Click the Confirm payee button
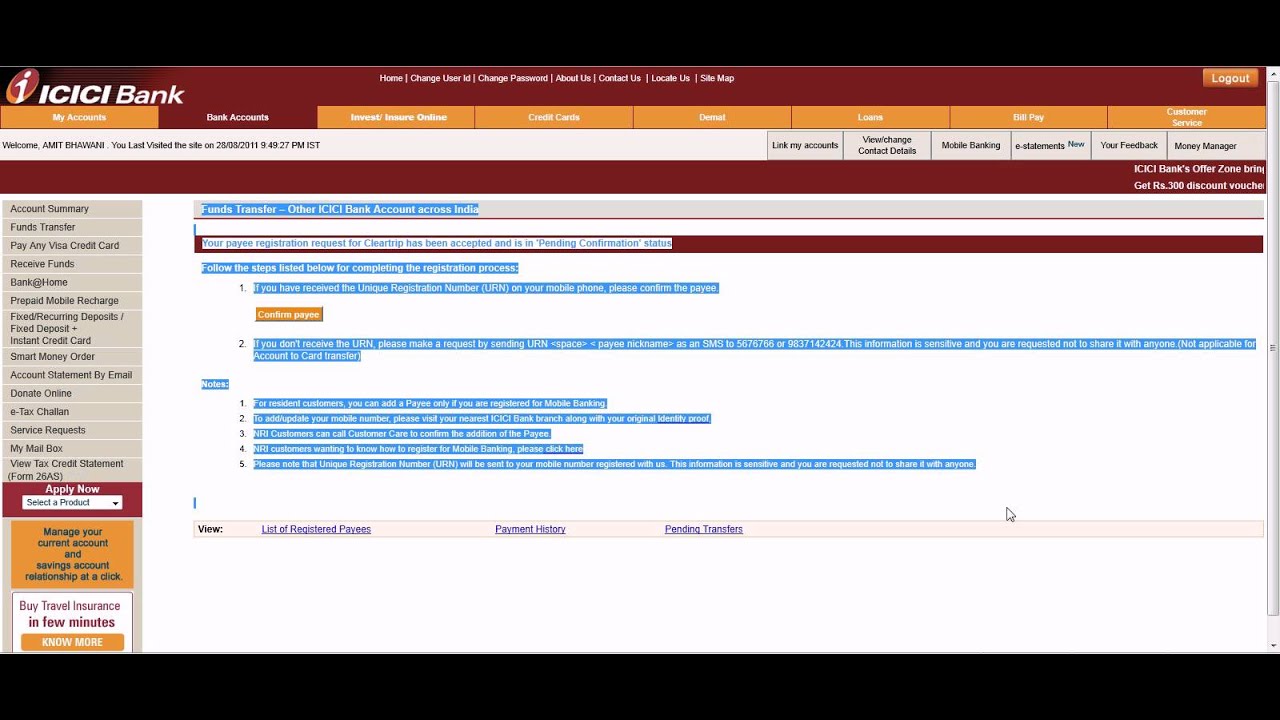 [x=288, y=314]
